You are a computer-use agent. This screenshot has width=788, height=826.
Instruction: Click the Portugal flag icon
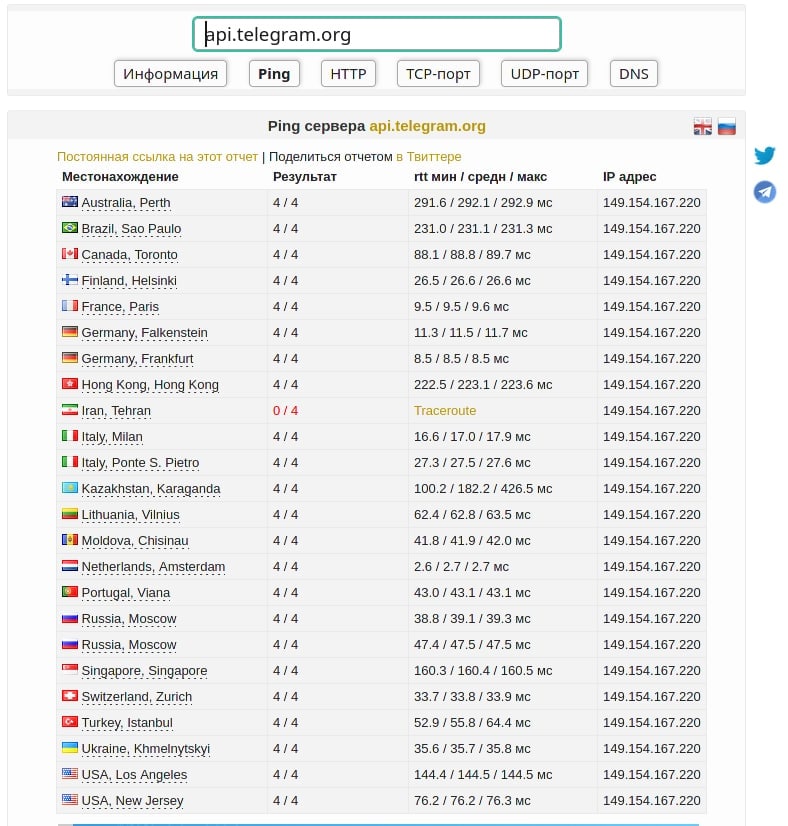70,592
